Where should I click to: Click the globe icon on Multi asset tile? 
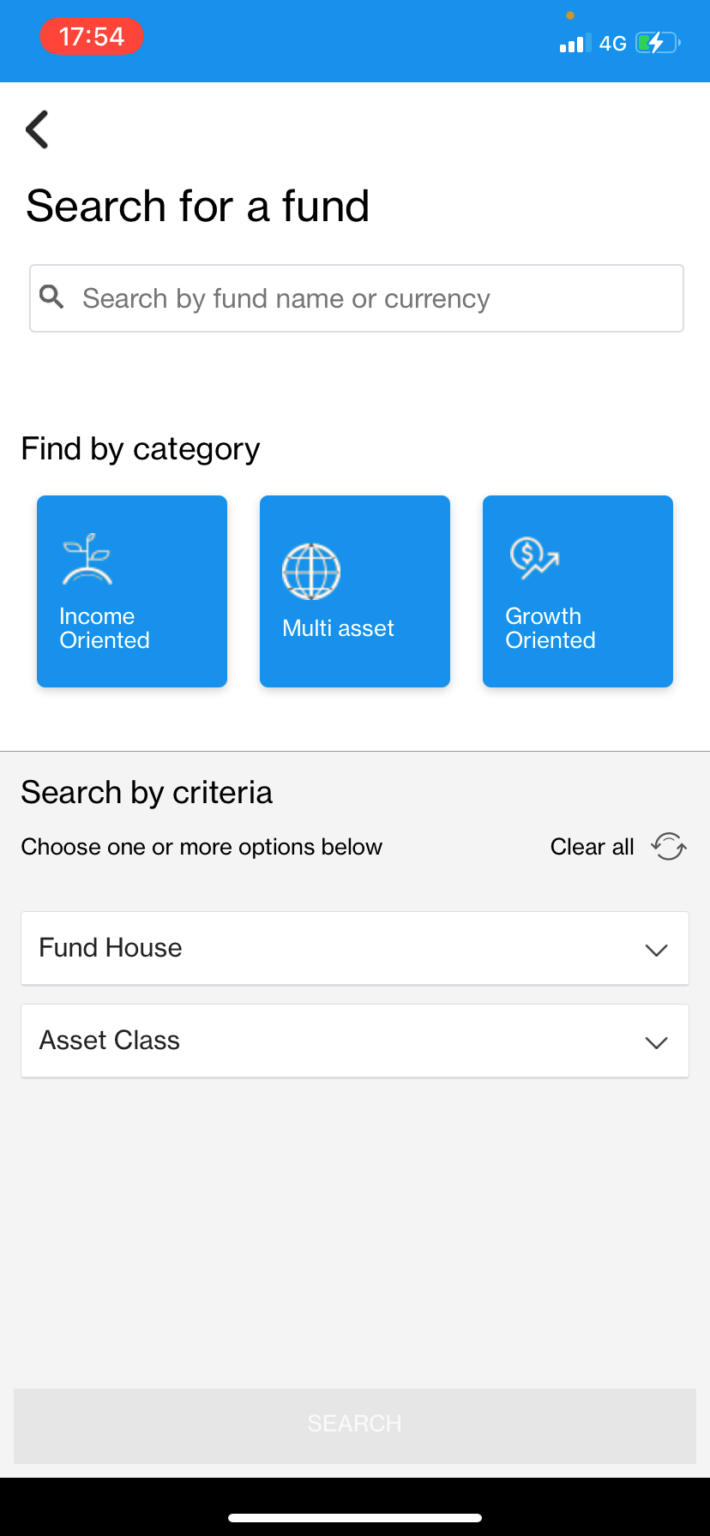[311, 572]
